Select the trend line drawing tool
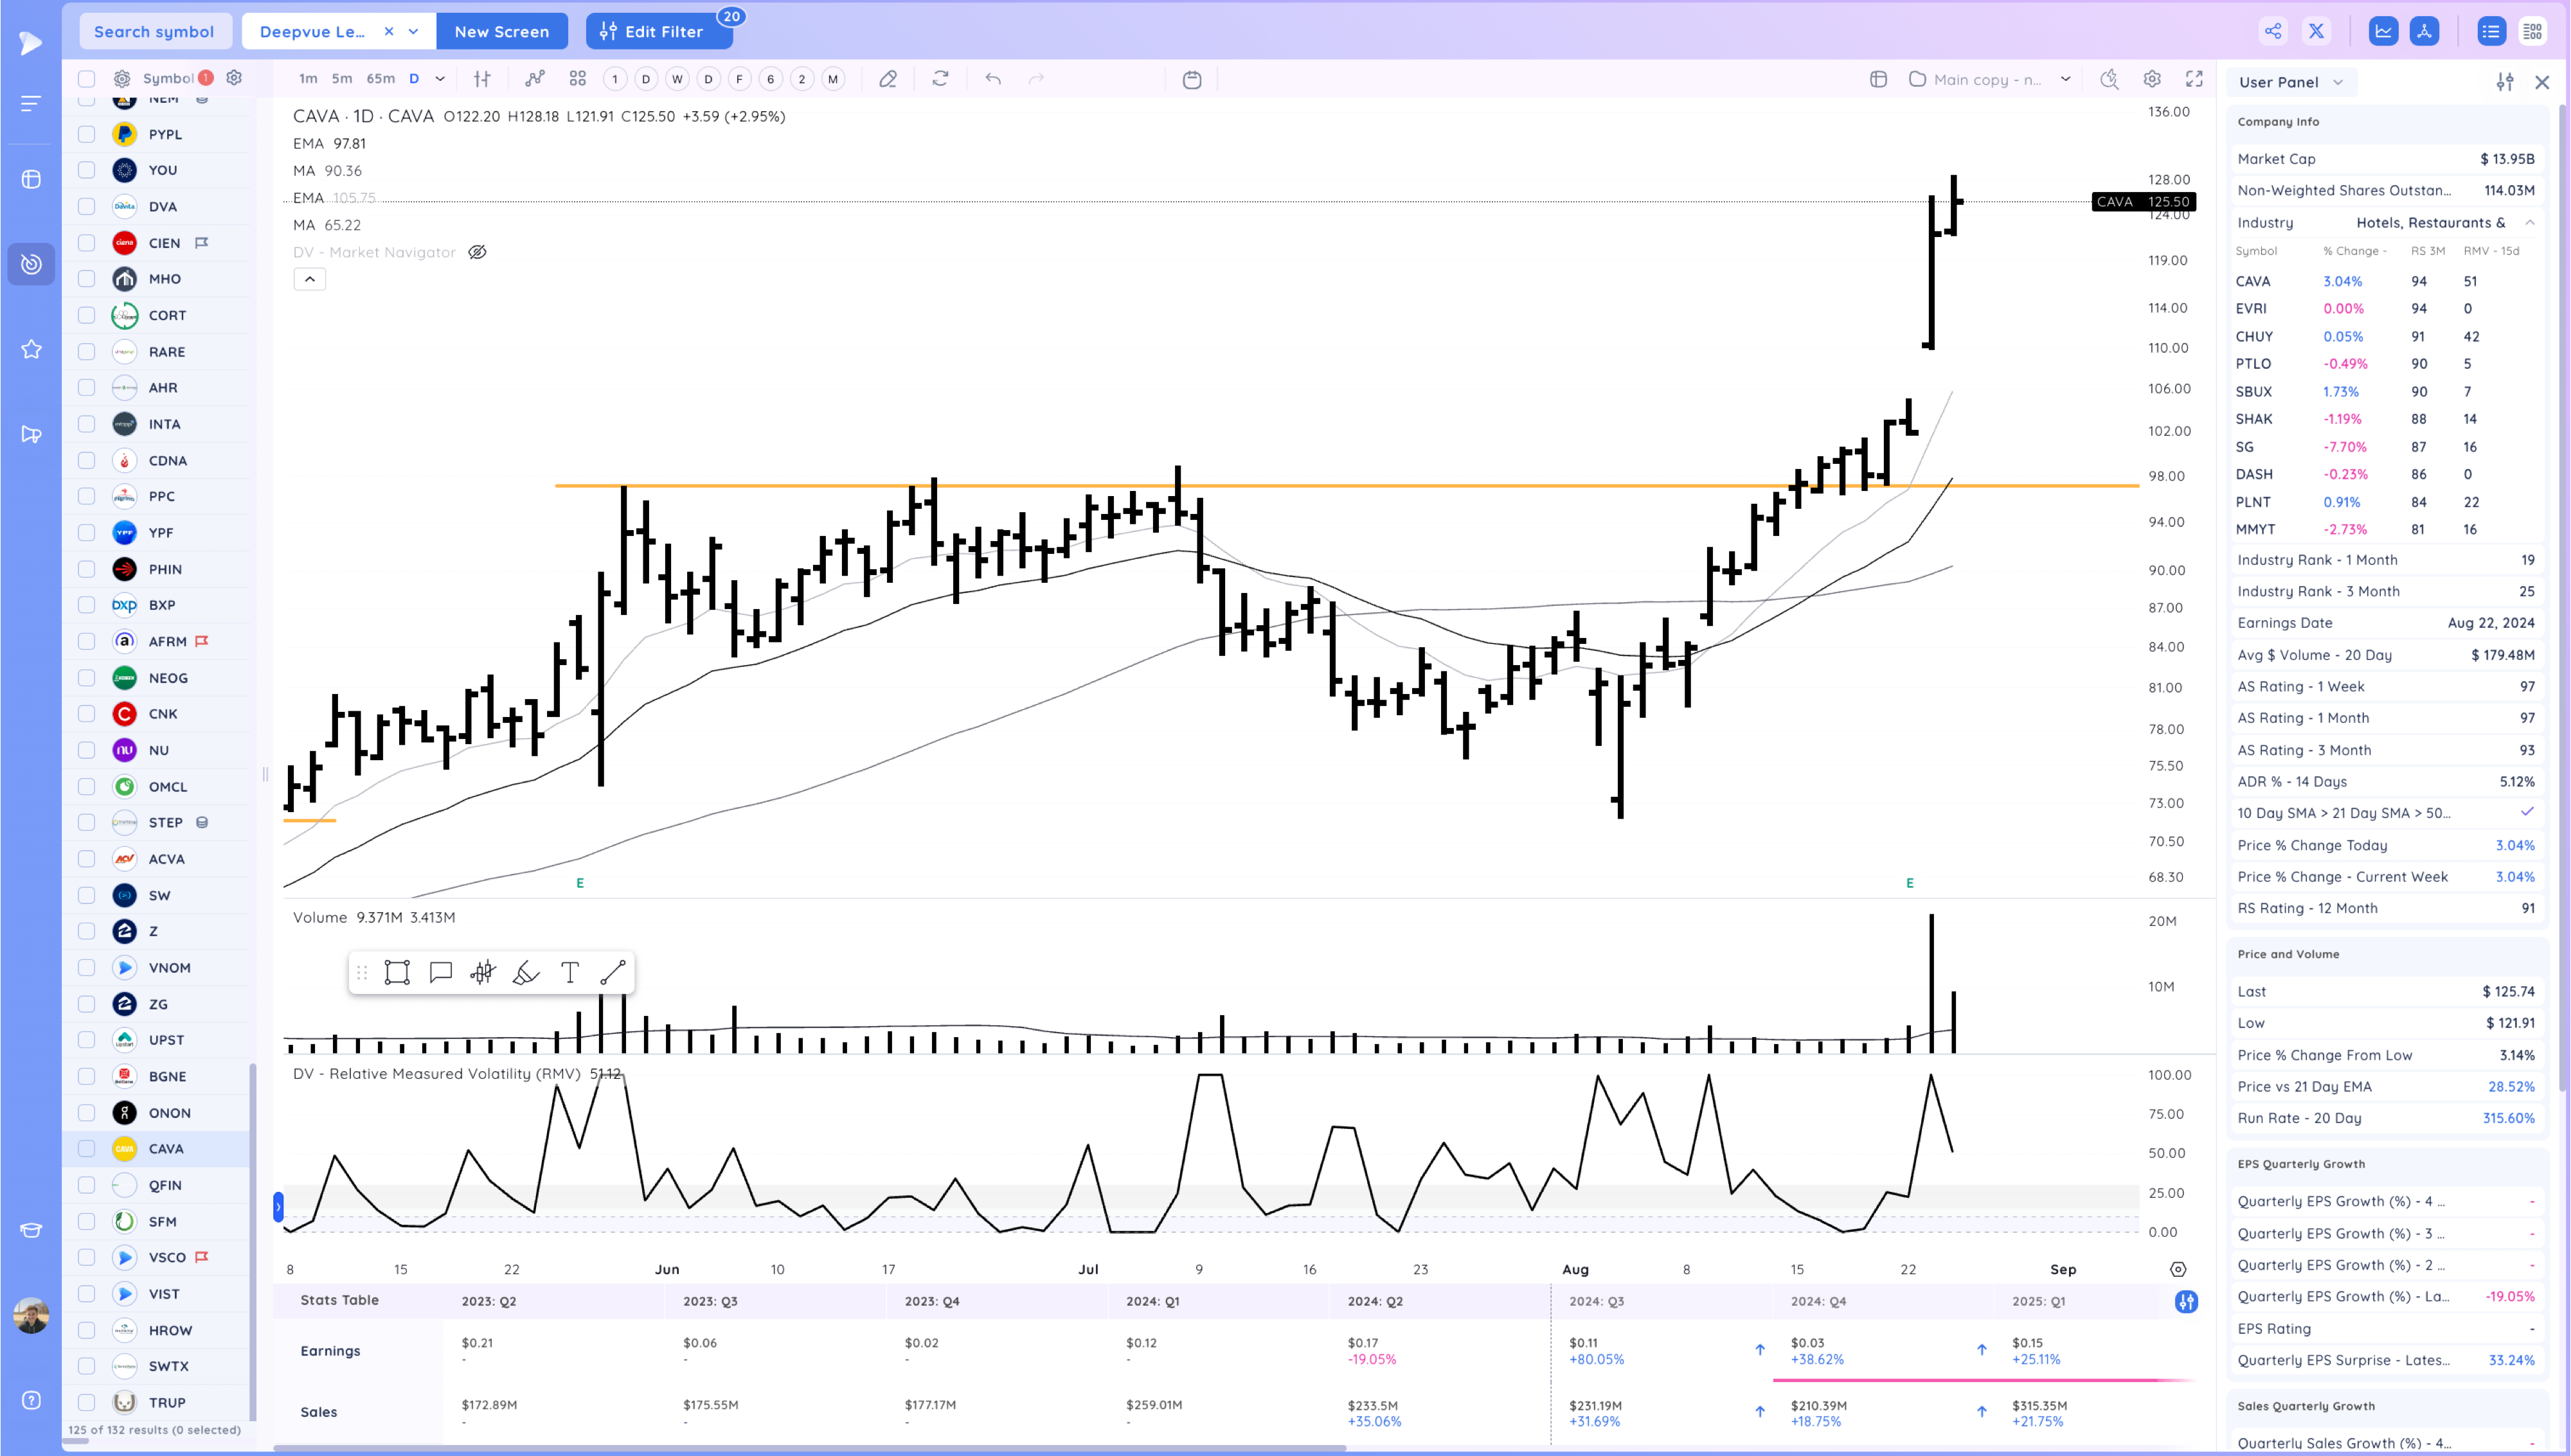This screenshot has height=1456, width=2571. [613, 973]
